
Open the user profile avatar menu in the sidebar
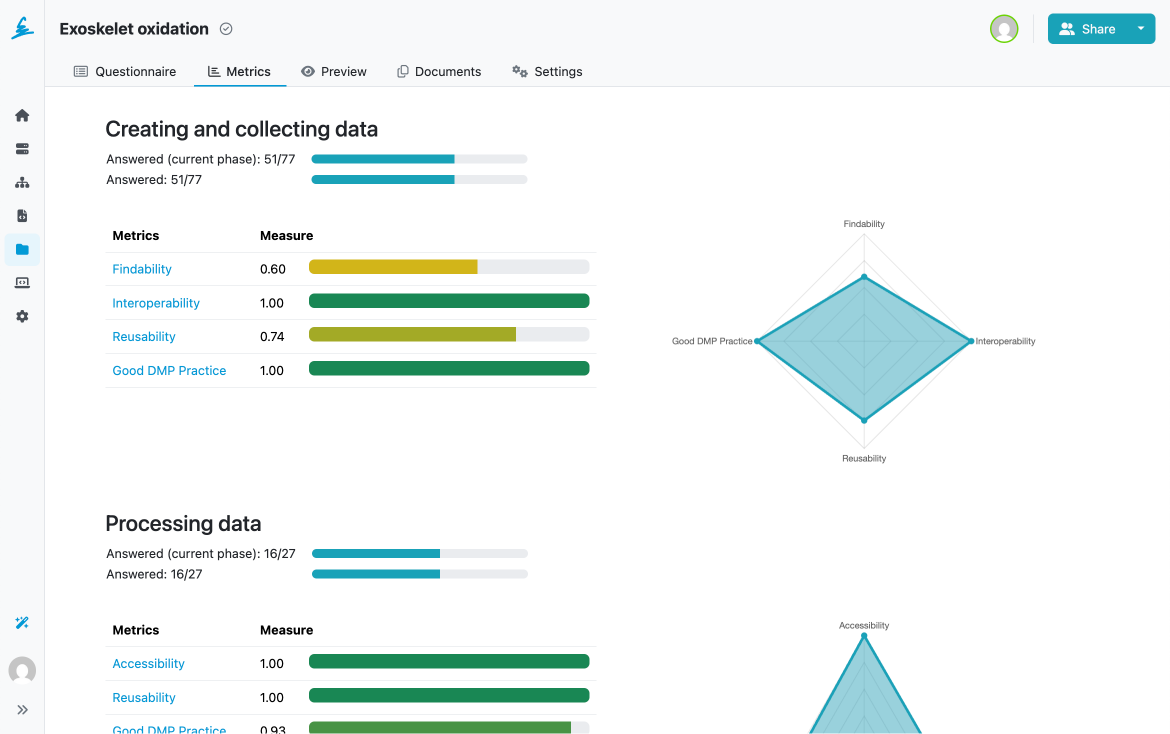(22, 670)
